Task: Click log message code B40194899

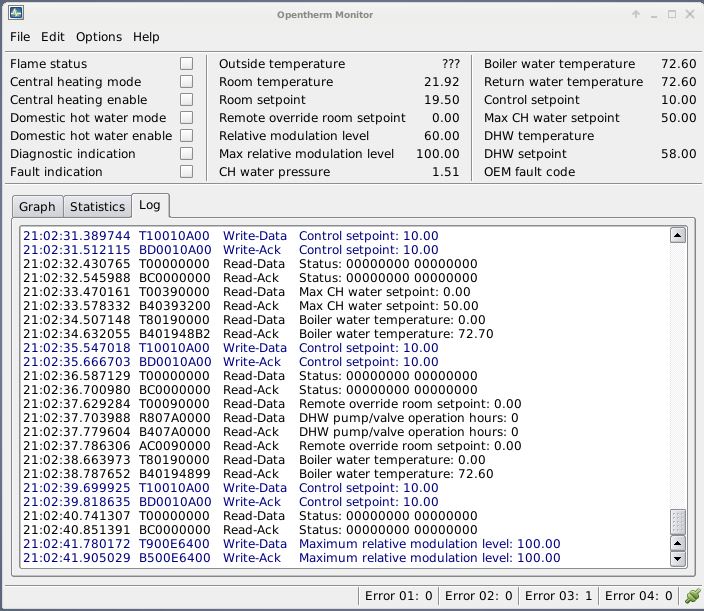Action: [x=175, y=474]
